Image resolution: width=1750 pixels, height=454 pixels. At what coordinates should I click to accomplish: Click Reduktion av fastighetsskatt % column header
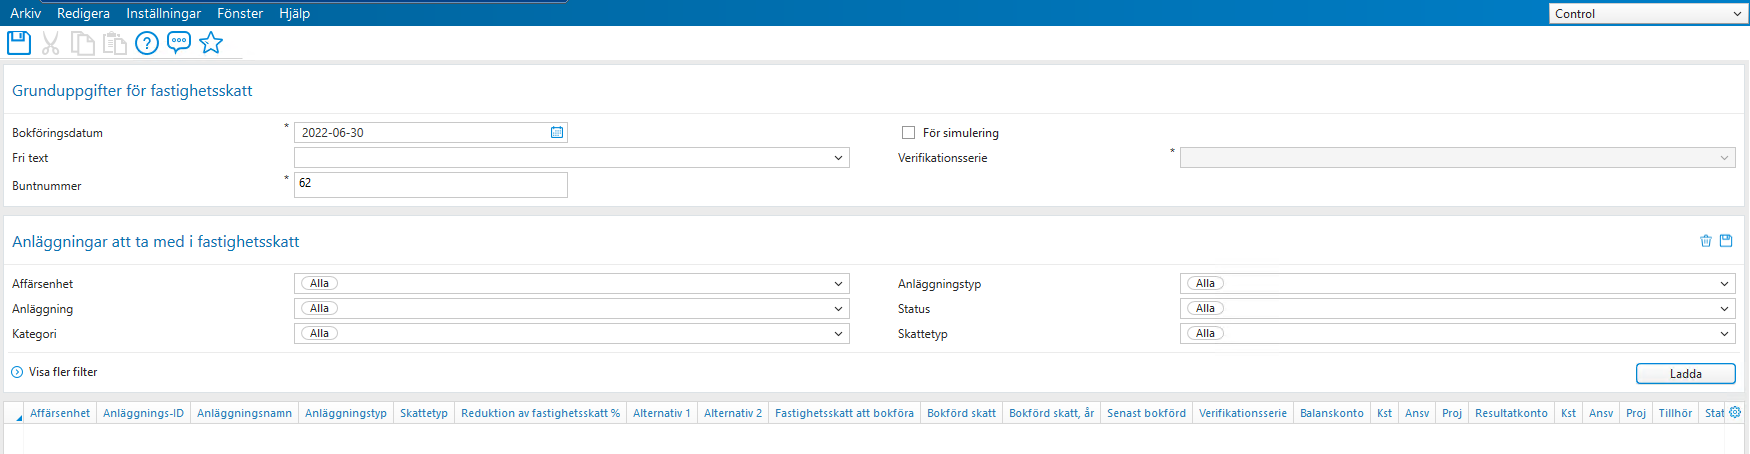pyautogui.click(x=540, y=413)
